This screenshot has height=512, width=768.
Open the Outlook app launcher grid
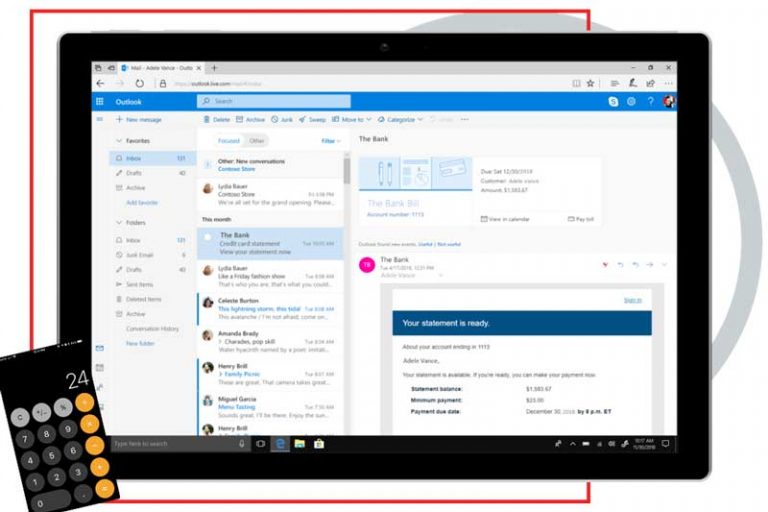point(100,101)
